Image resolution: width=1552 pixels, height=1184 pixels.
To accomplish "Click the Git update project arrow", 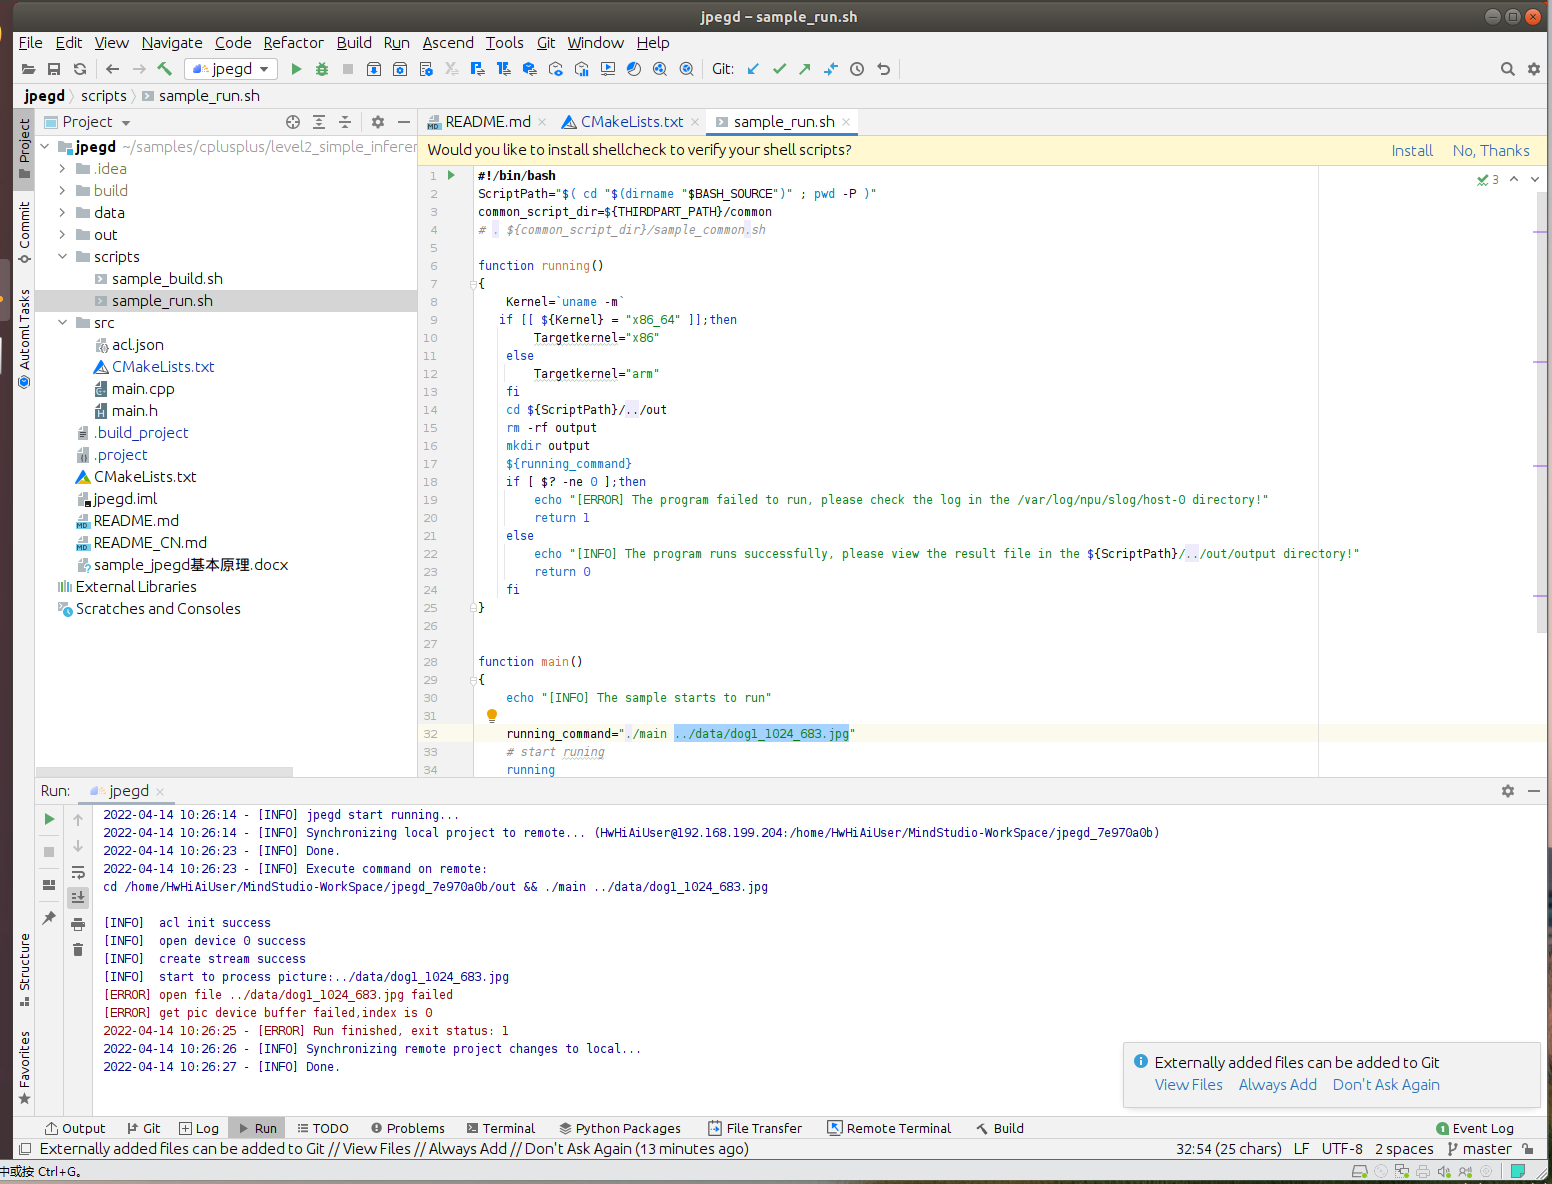I will [x=753, y=69].
